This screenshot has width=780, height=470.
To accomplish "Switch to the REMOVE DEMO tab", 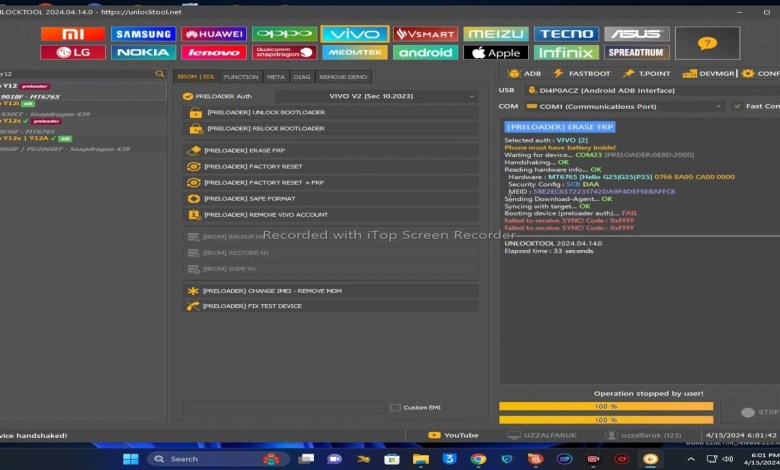I will (343, 77).
